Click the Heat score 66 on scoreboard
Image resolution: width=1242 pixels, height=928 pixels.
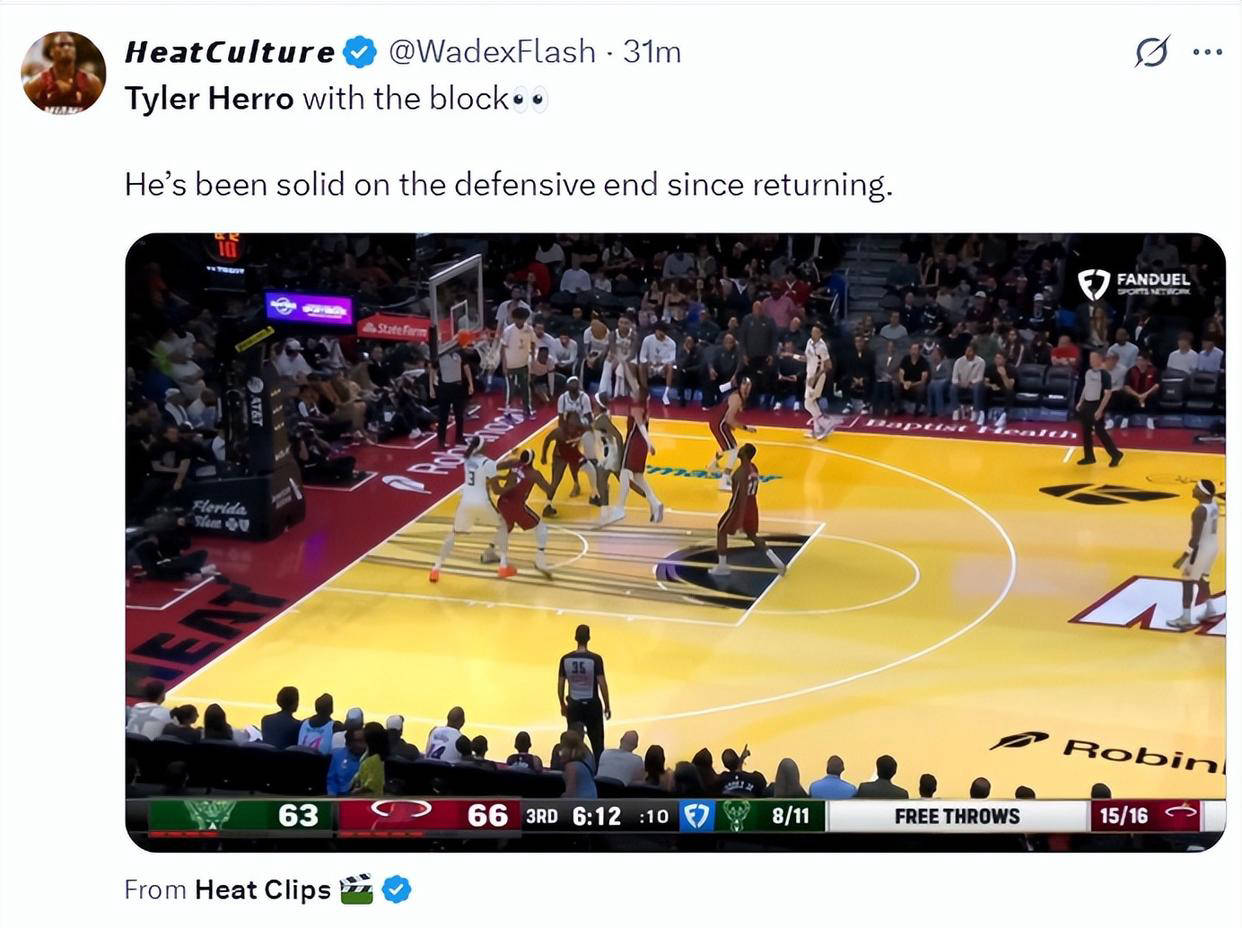click(x=487, y=816)
